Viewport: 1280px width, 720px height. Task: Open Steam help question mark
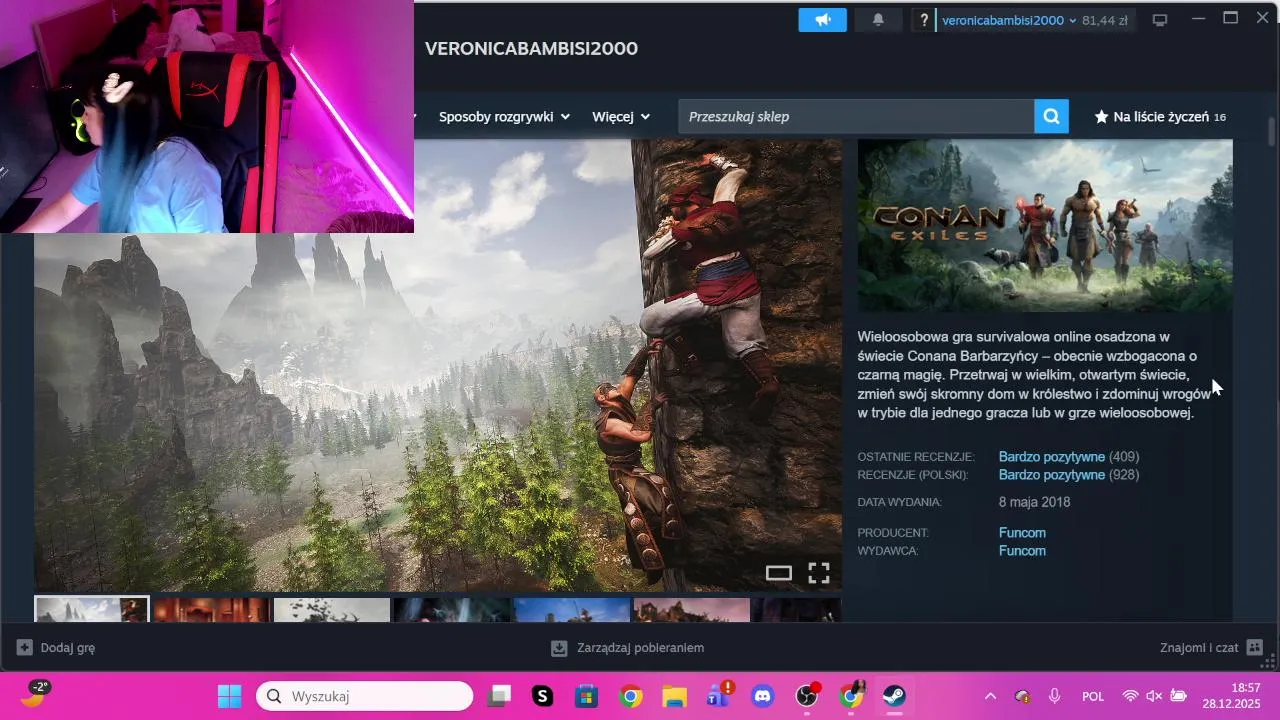[924, 20]
